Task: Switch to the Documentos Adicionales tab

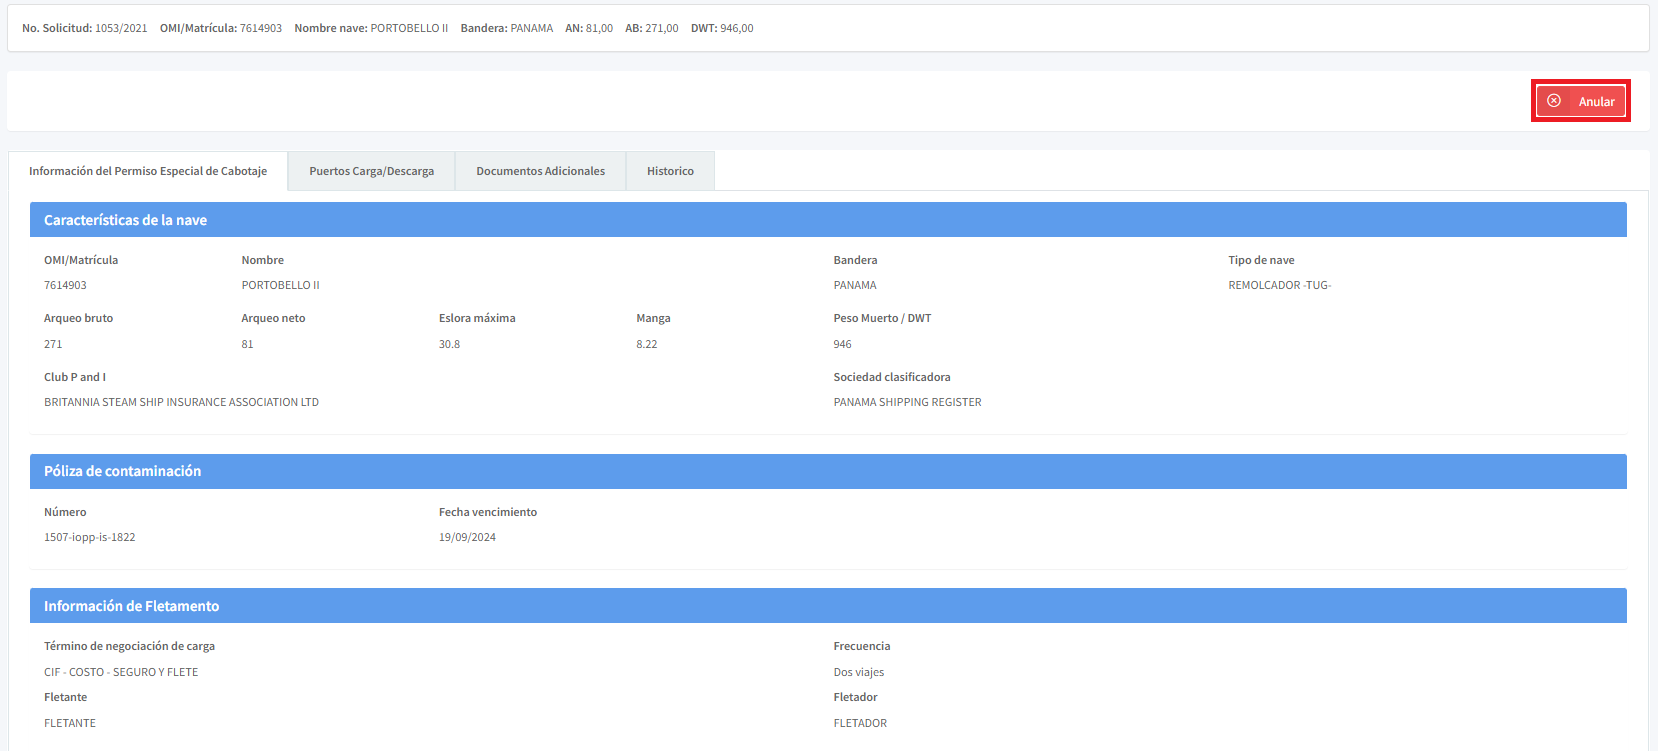Action: click(540, 171)
